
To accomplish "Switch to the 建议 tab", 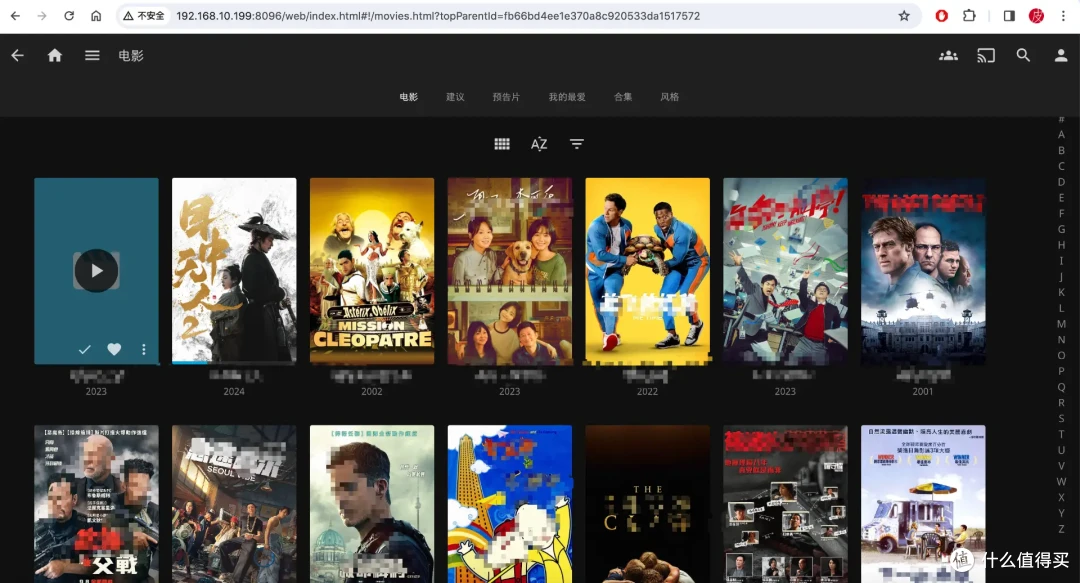I will pos(455,97).
